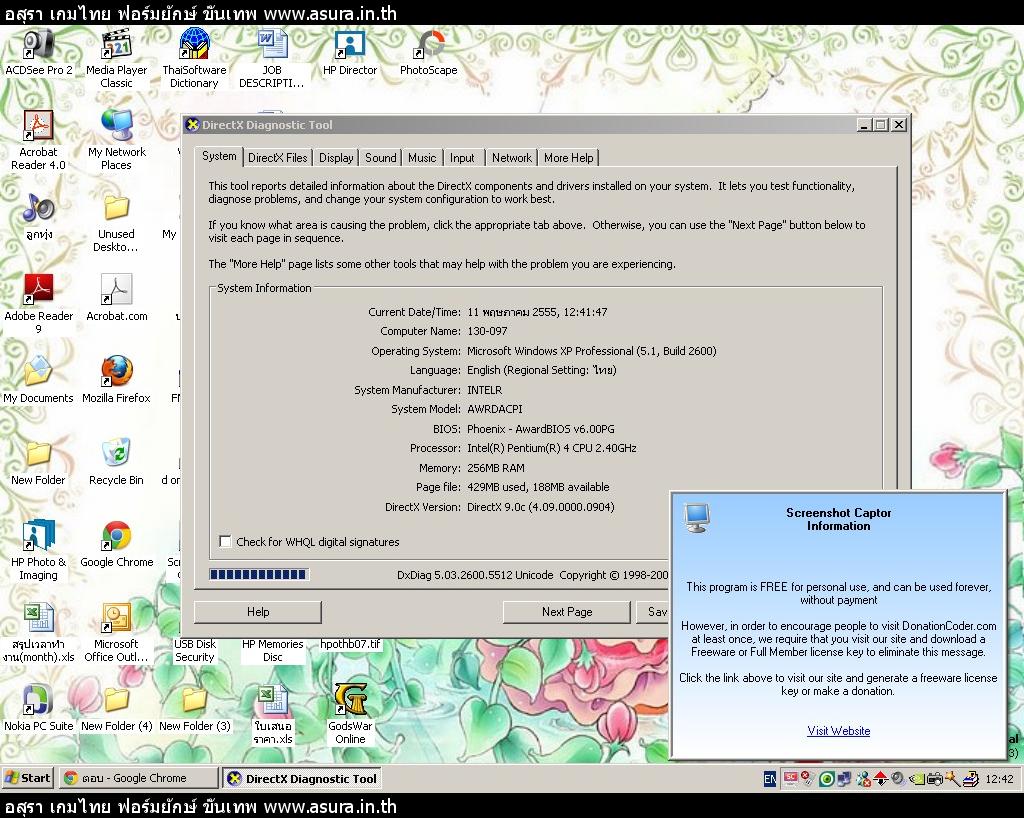Open My Documents desktop folder
This screenshot has width=1024, height=818.
point(38,381)
